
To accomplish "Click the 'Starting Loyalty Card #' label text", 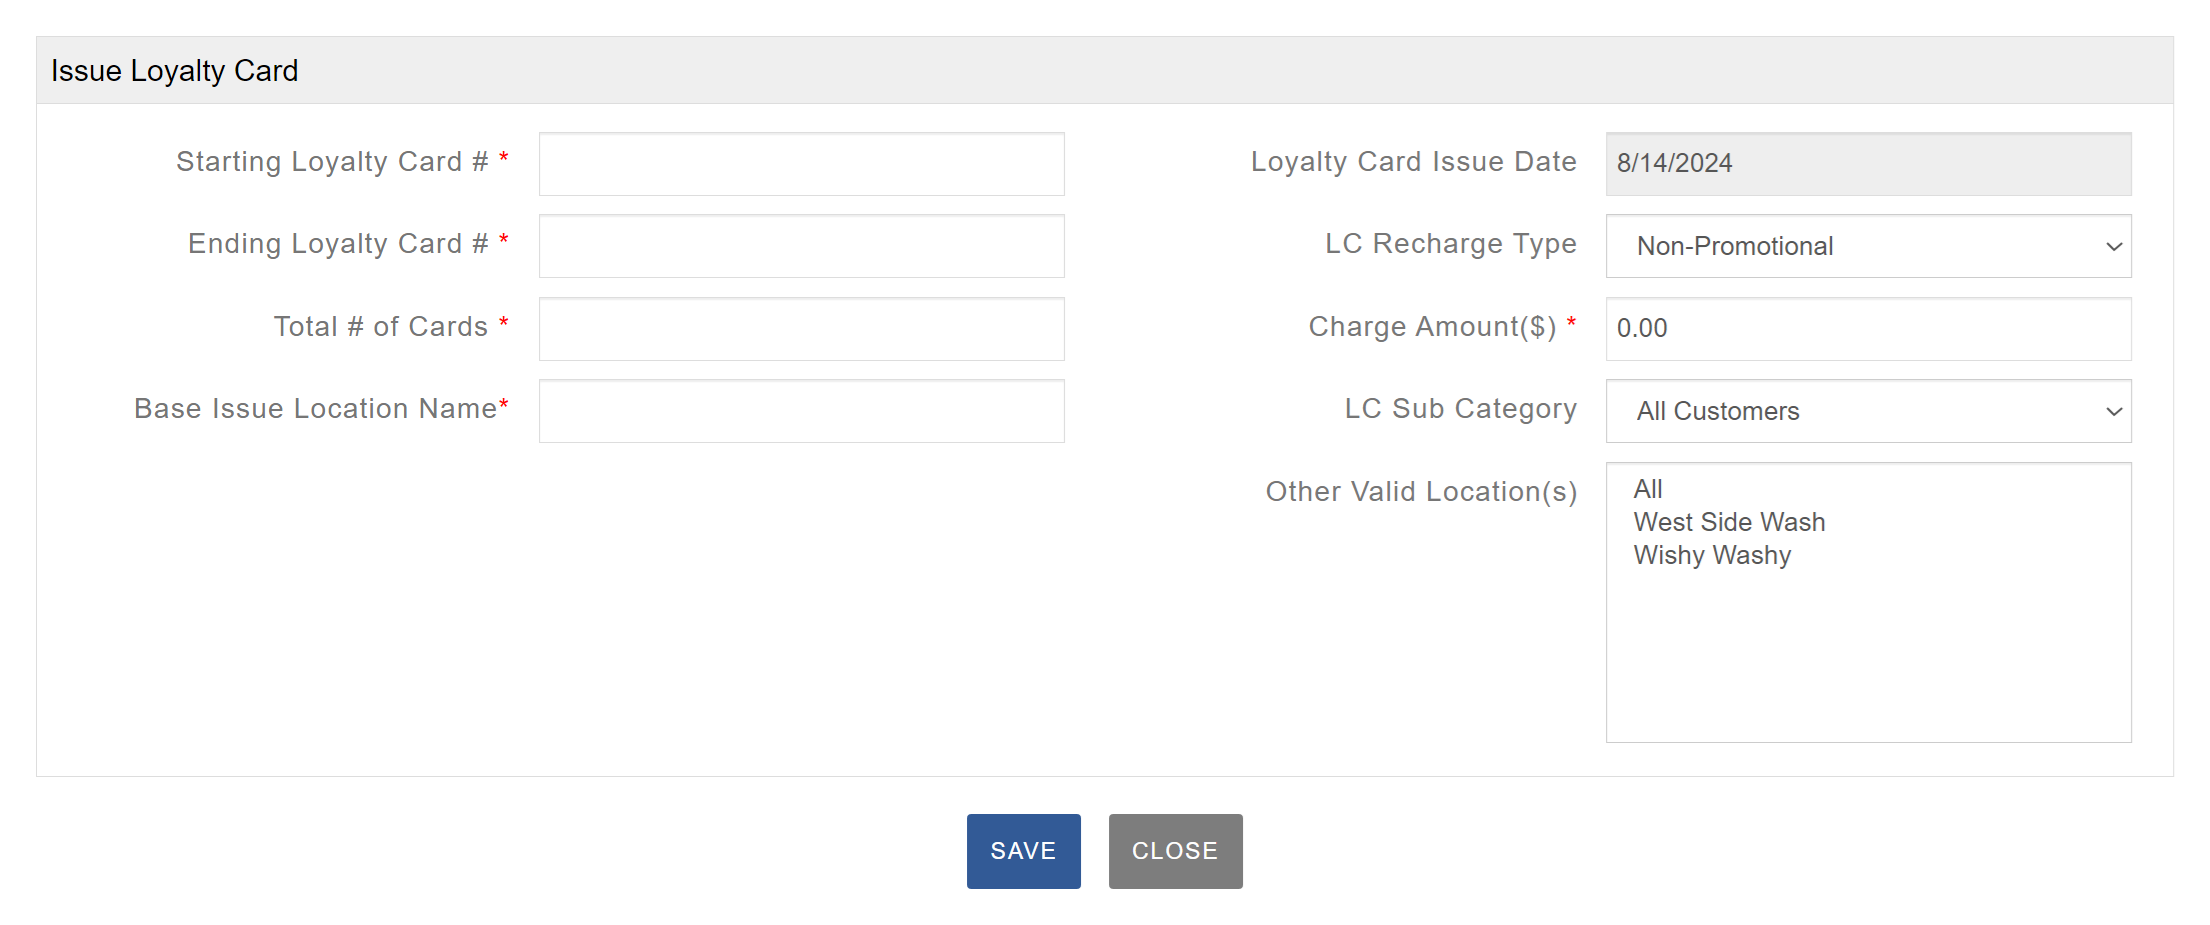I will [x=332, y=162].
